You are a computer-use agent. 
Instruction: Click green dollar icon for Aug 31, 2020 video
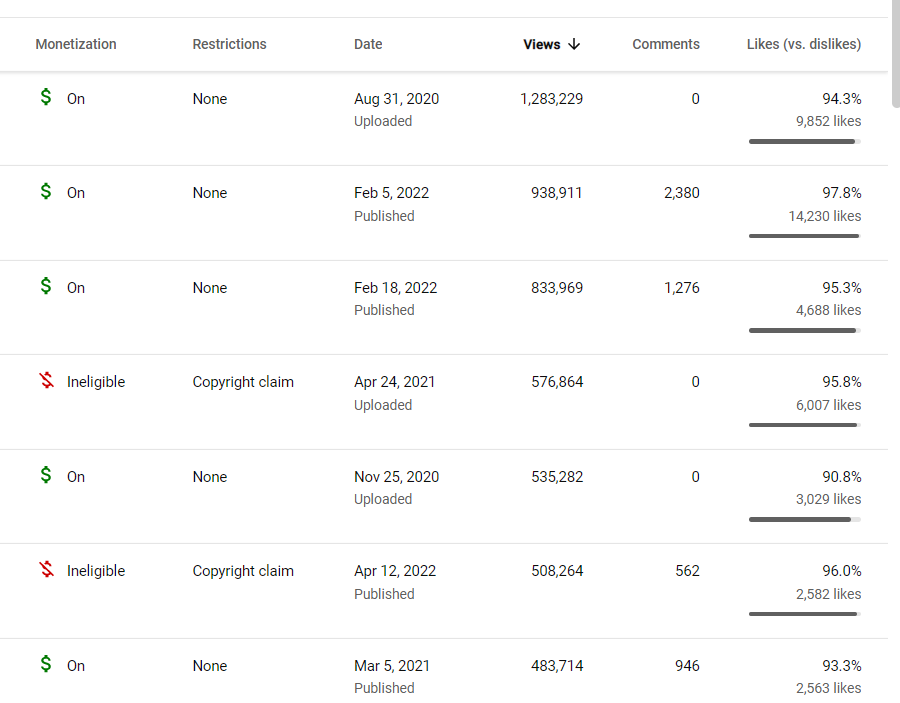click(x=46, y=97)
